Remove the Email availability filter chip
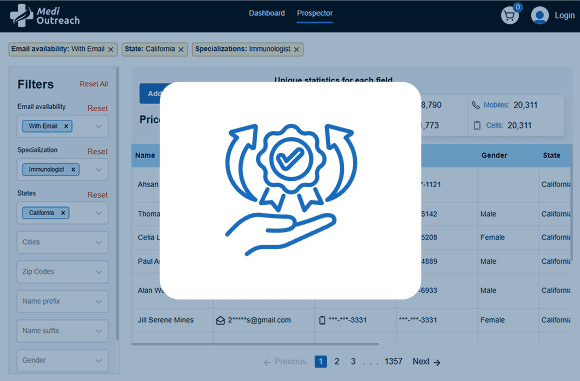The image size is (580, 381). [111, 50]
